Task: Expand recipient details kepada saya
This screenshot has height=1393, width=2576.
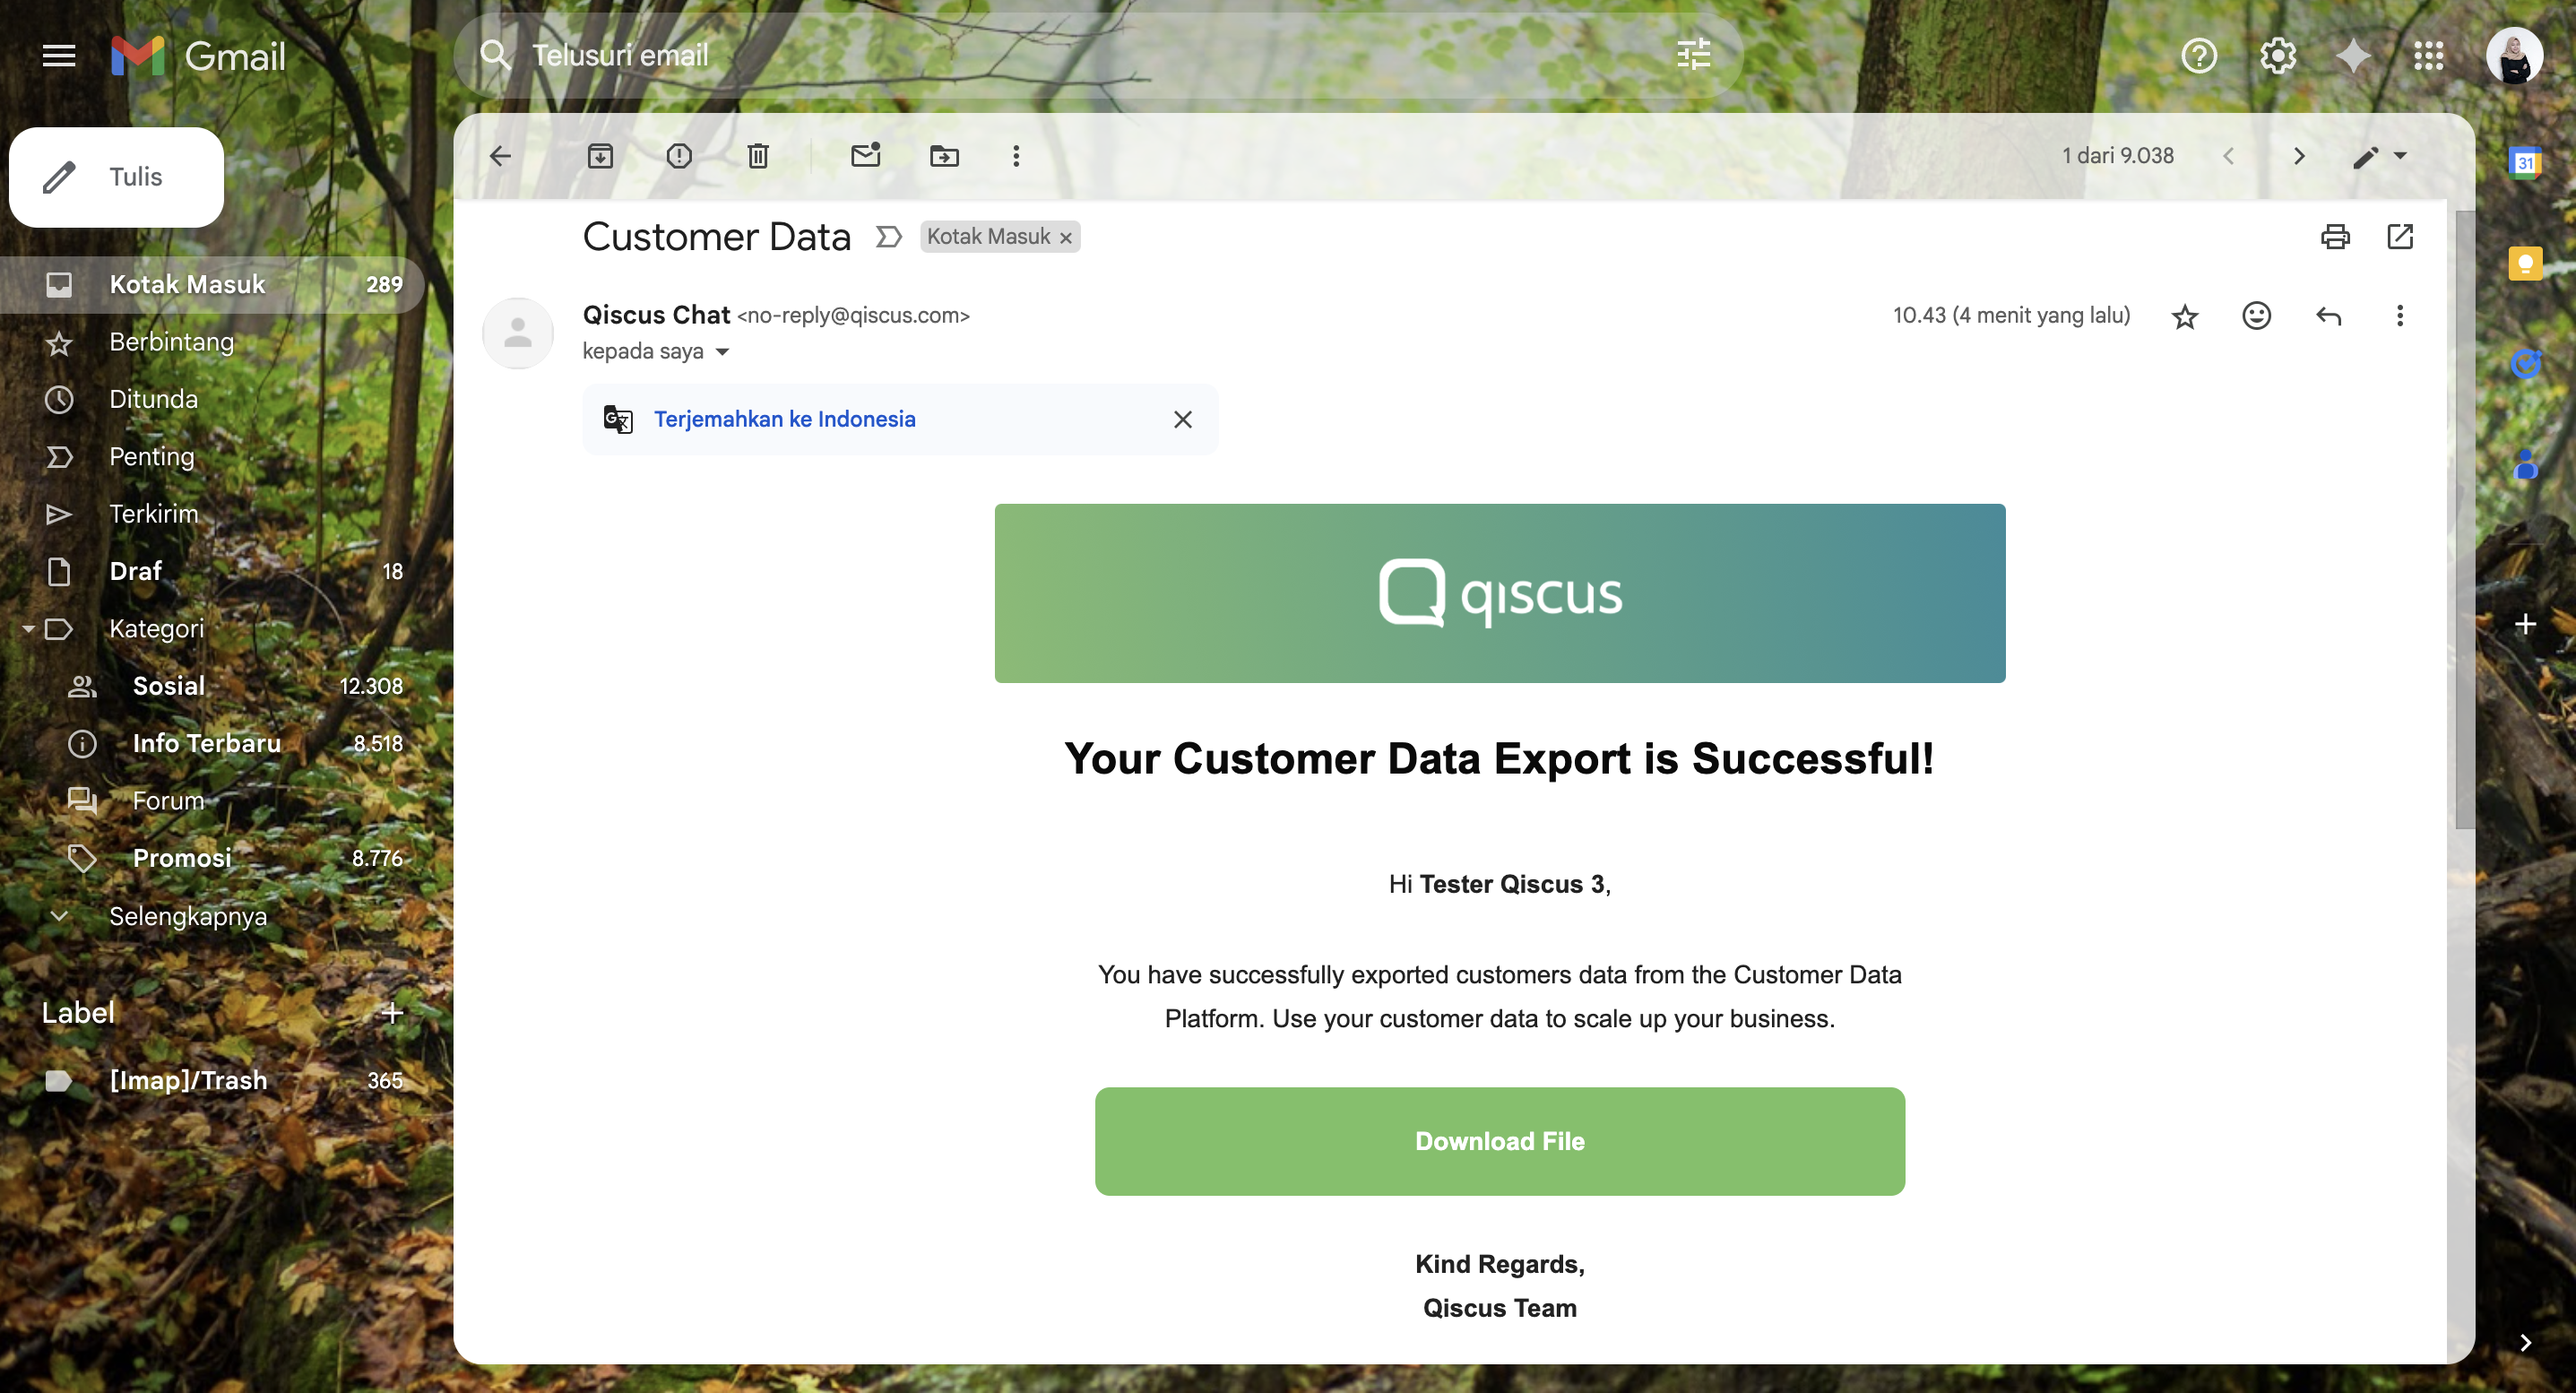Action: pos(723,352)
